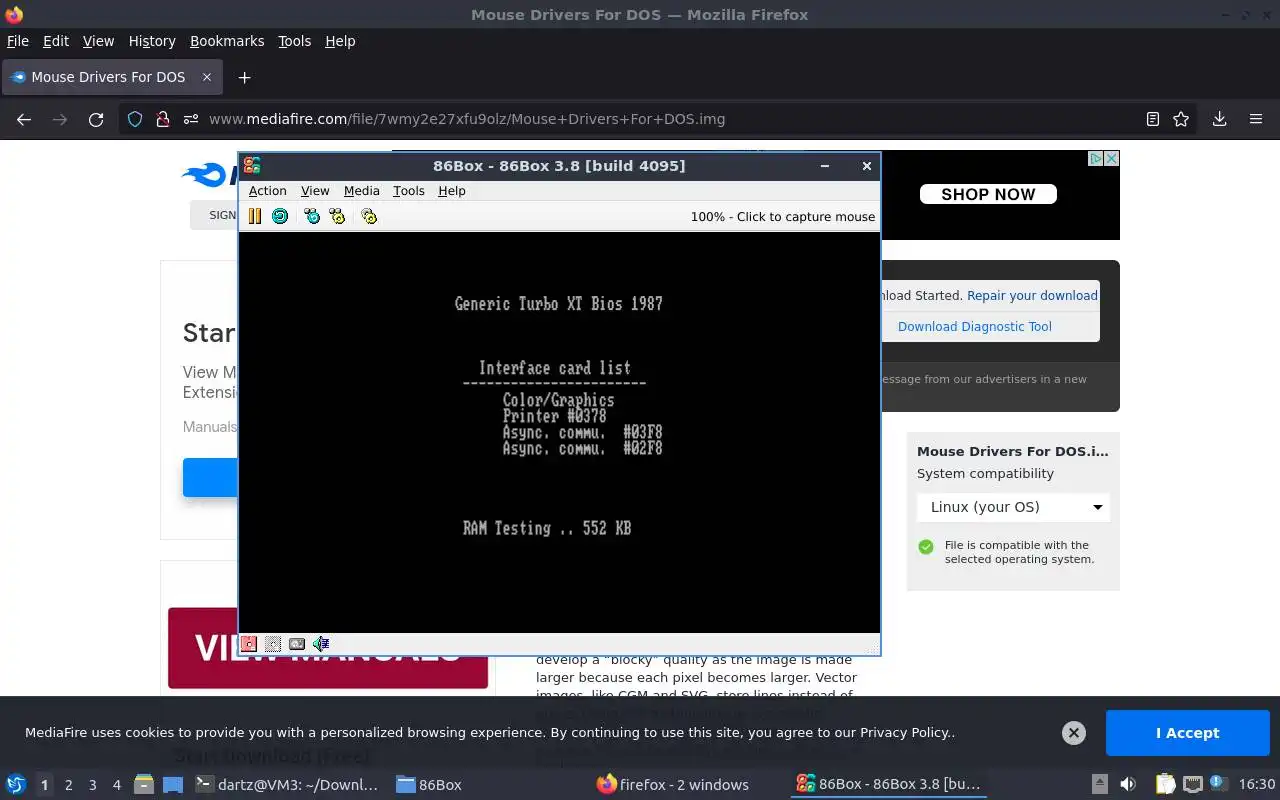Switch to the dartz@VM3 terminal taskbar window
The height and width of the screenshot is (800, 1280).
(288, 785)
